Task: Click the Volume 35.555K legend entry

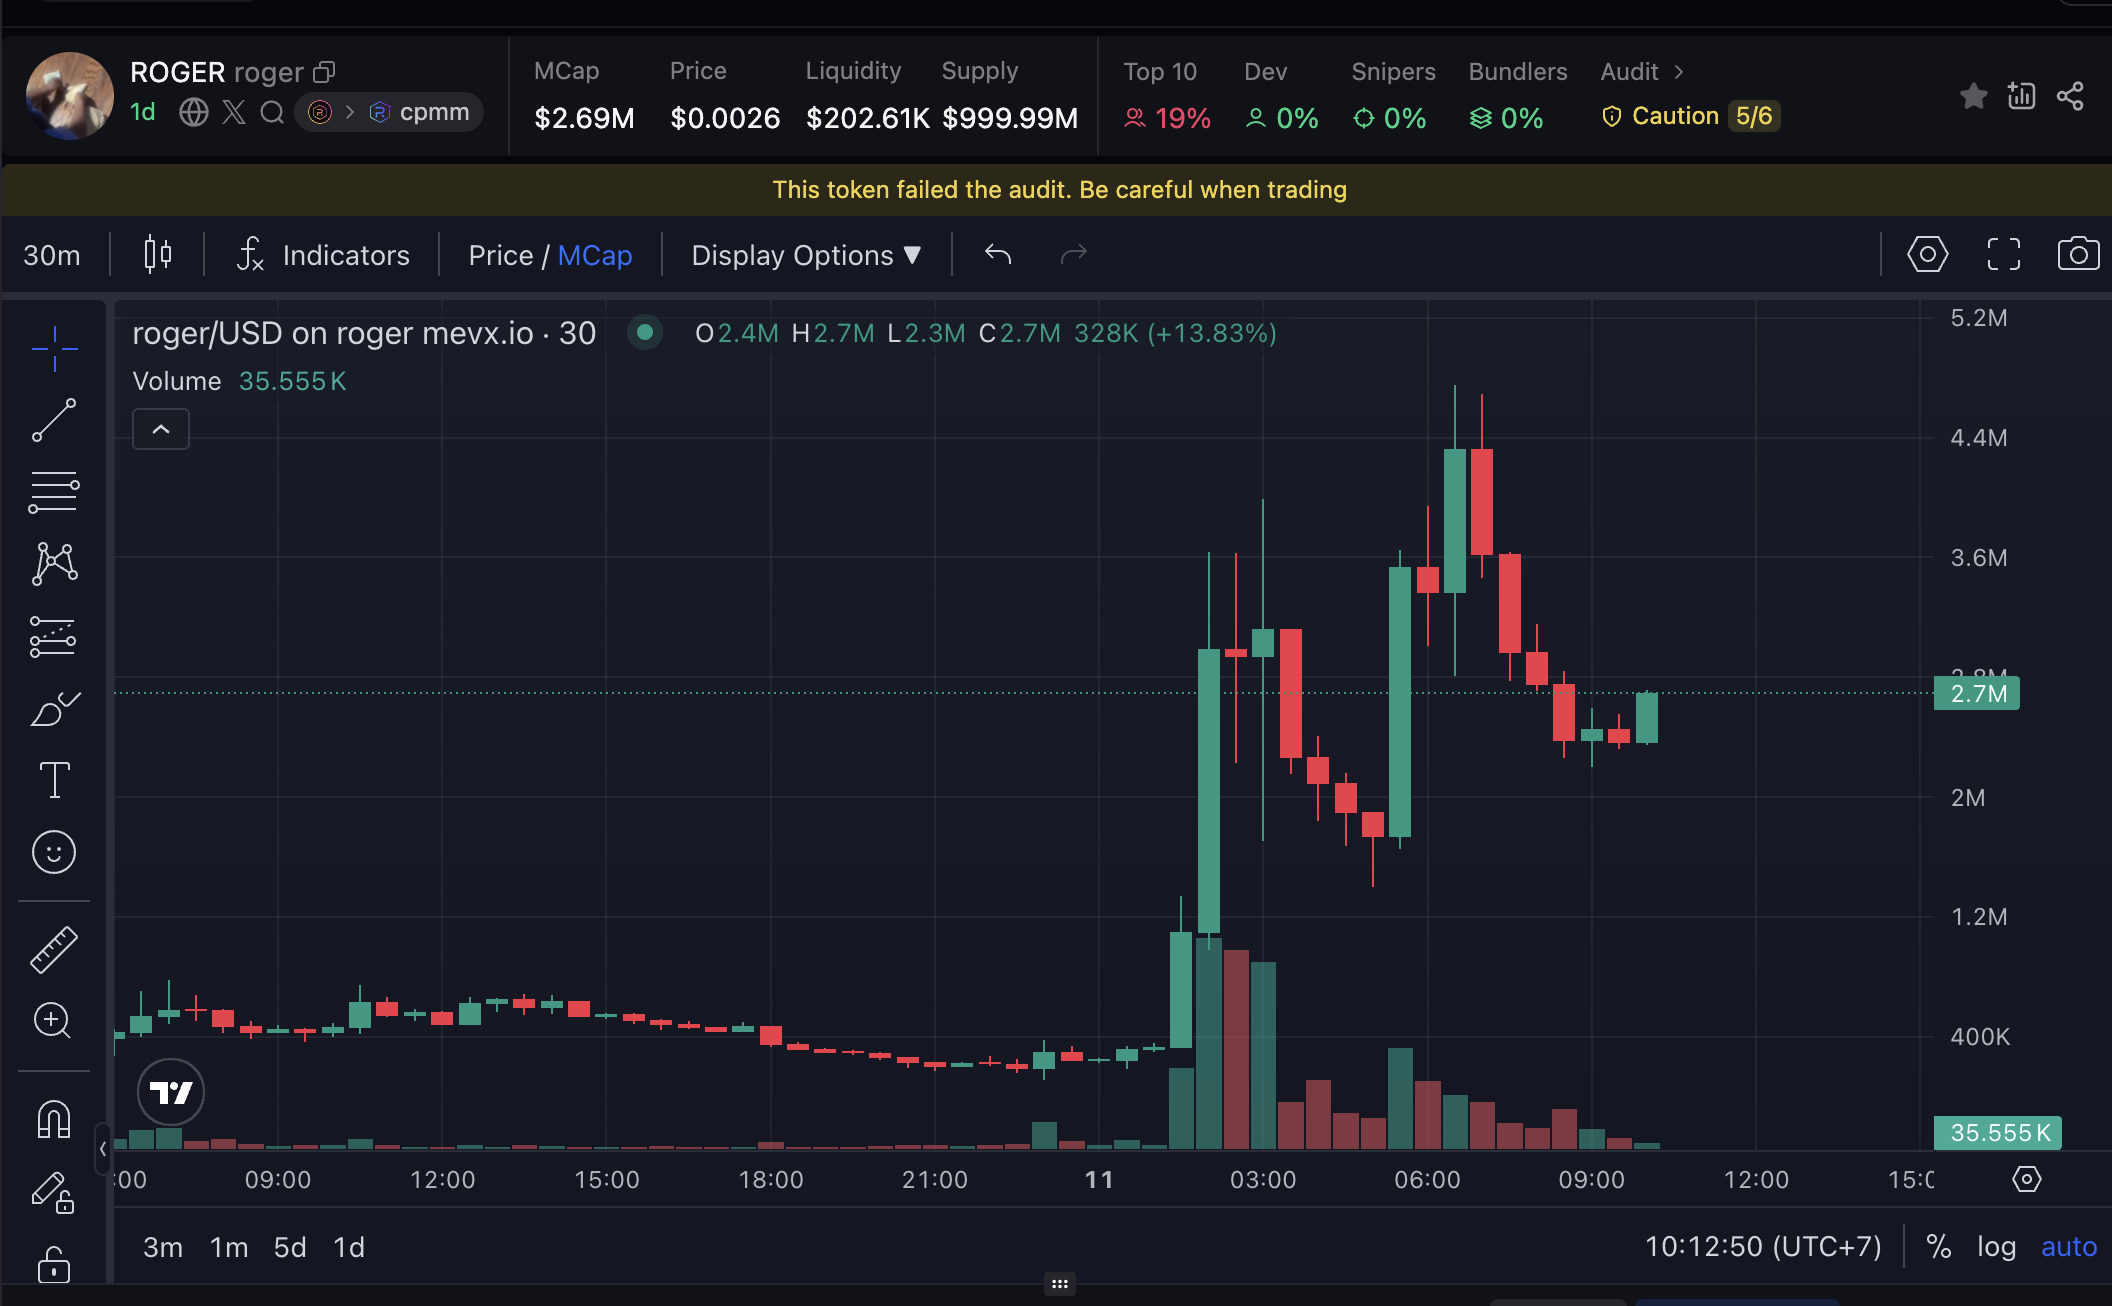Action: 239,381
